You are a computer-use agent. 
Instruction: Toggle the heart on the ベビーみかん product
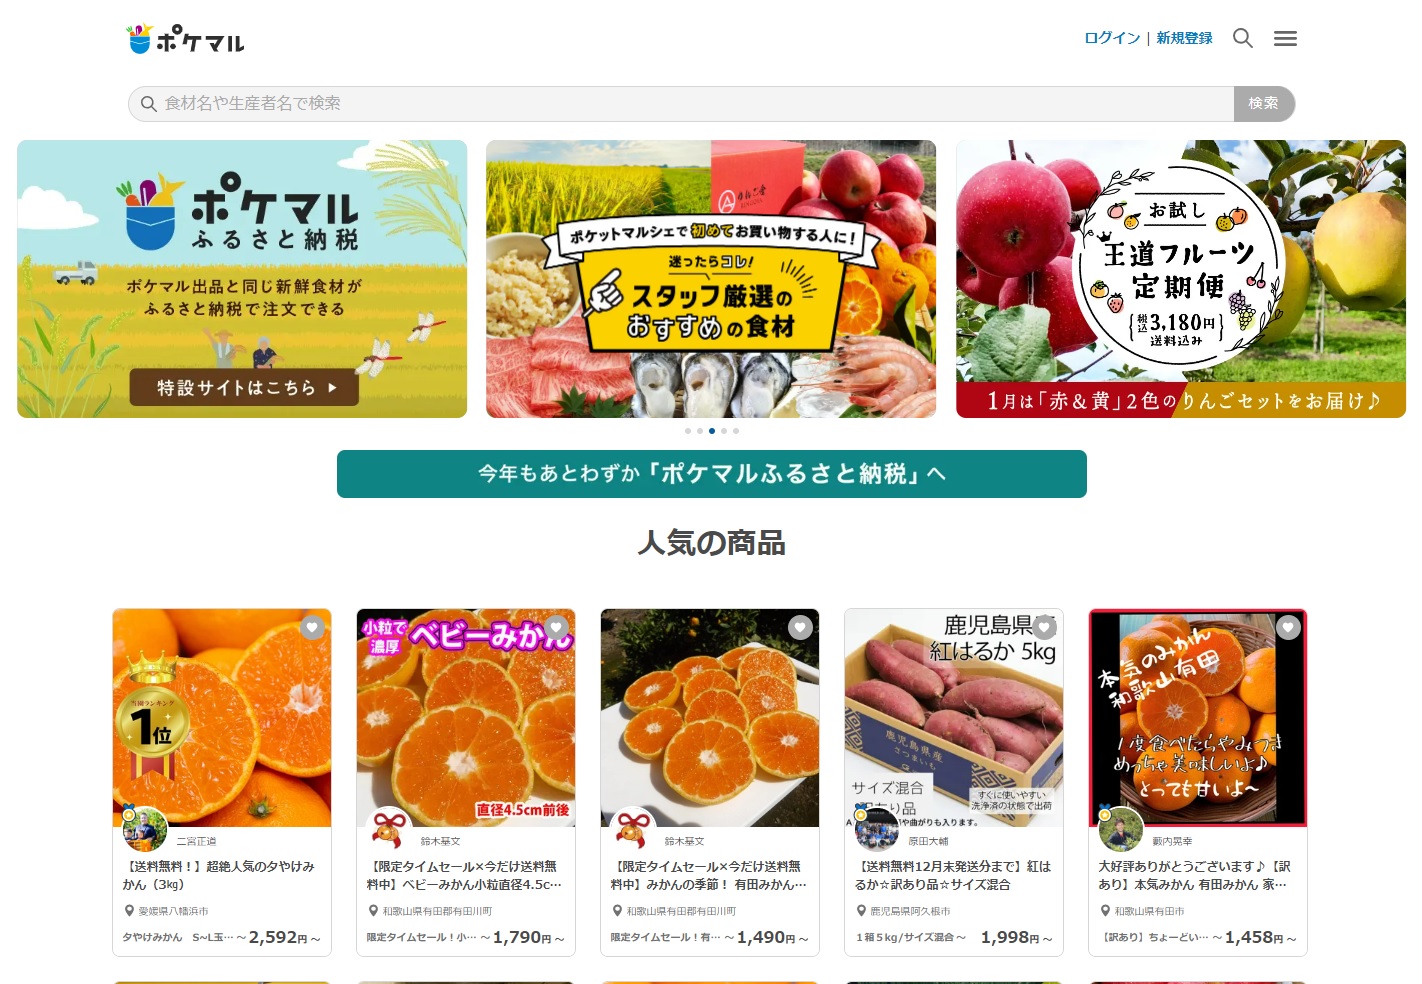[556, 627]
